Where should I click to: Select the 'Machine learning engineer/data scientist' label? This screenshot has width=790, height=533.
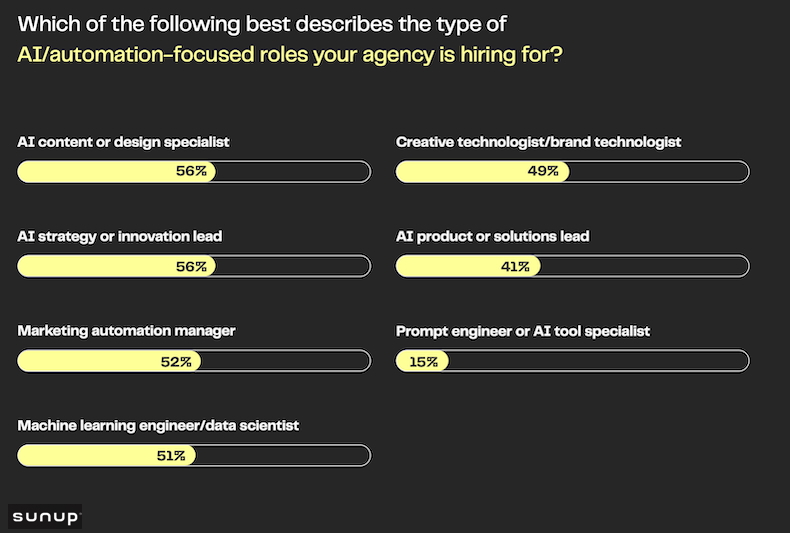158,426
